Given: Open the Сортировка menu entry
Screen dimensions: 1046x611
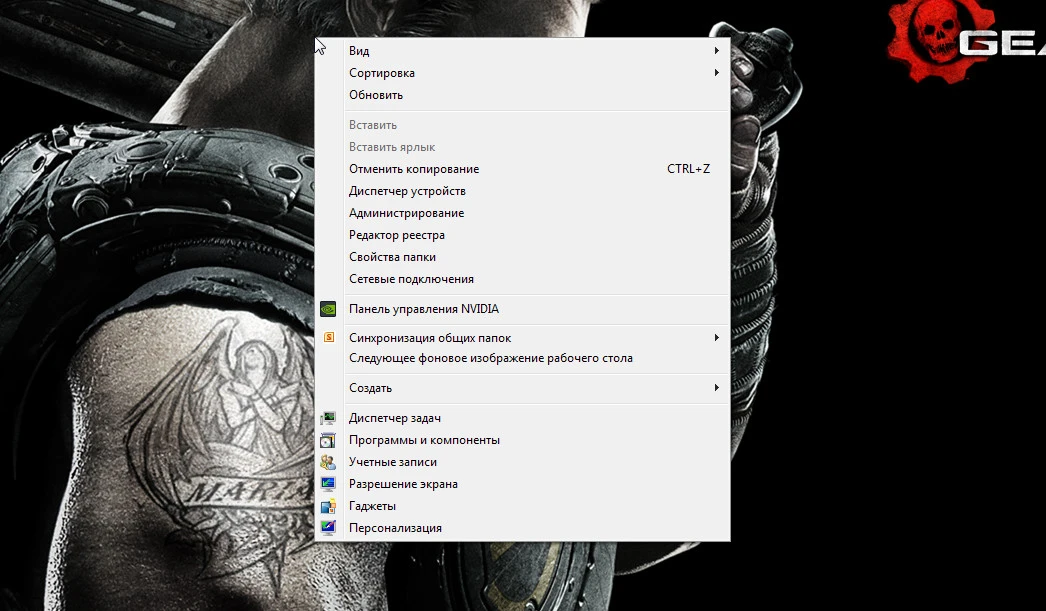Looking at the screenshot, I should tap(522, 73).
